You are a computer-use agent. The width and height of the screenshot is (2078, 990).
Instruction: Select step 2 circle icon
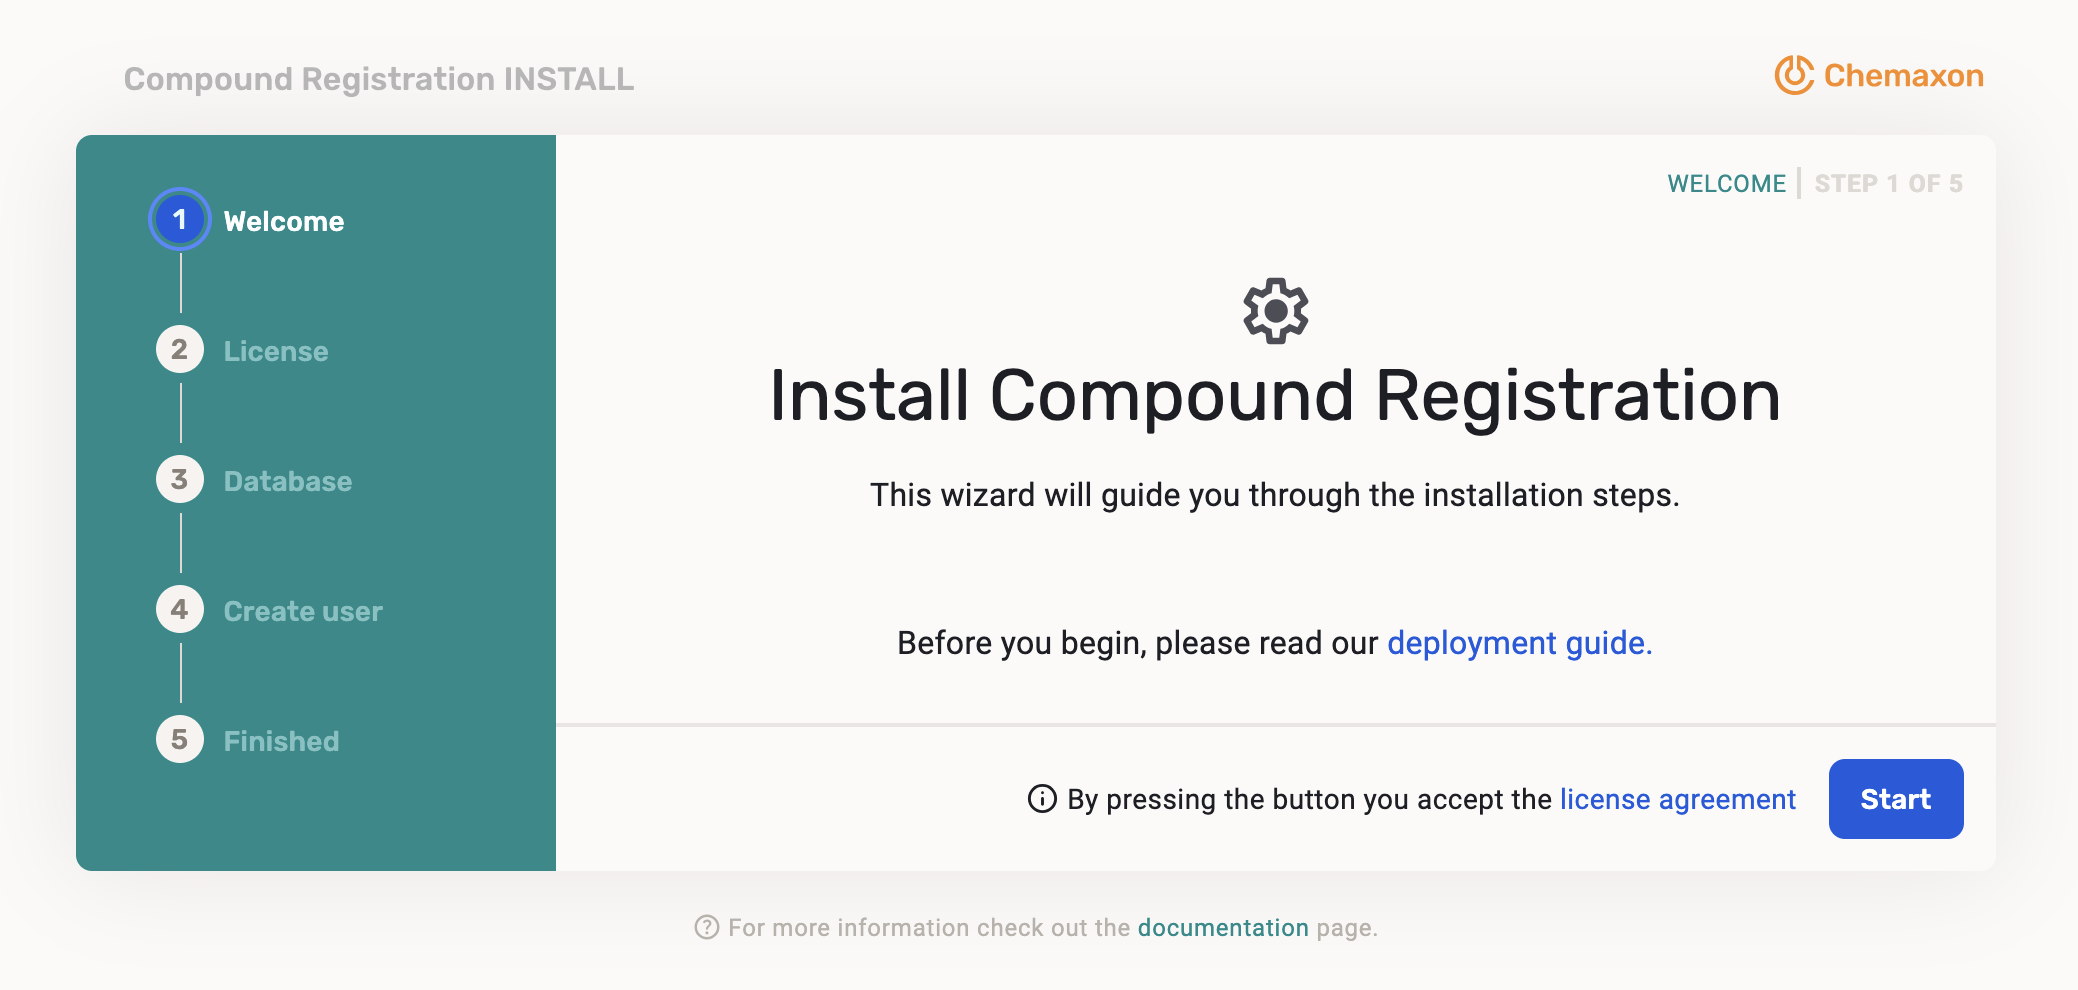[180, 350]
